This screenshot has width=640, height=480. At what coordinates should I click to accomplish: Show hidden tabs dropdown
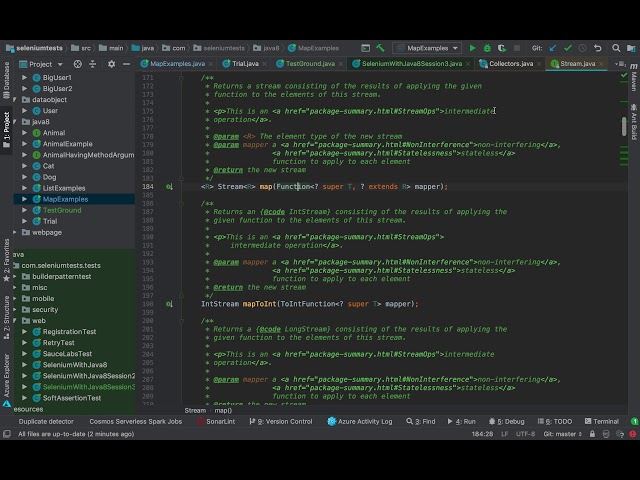620,64
